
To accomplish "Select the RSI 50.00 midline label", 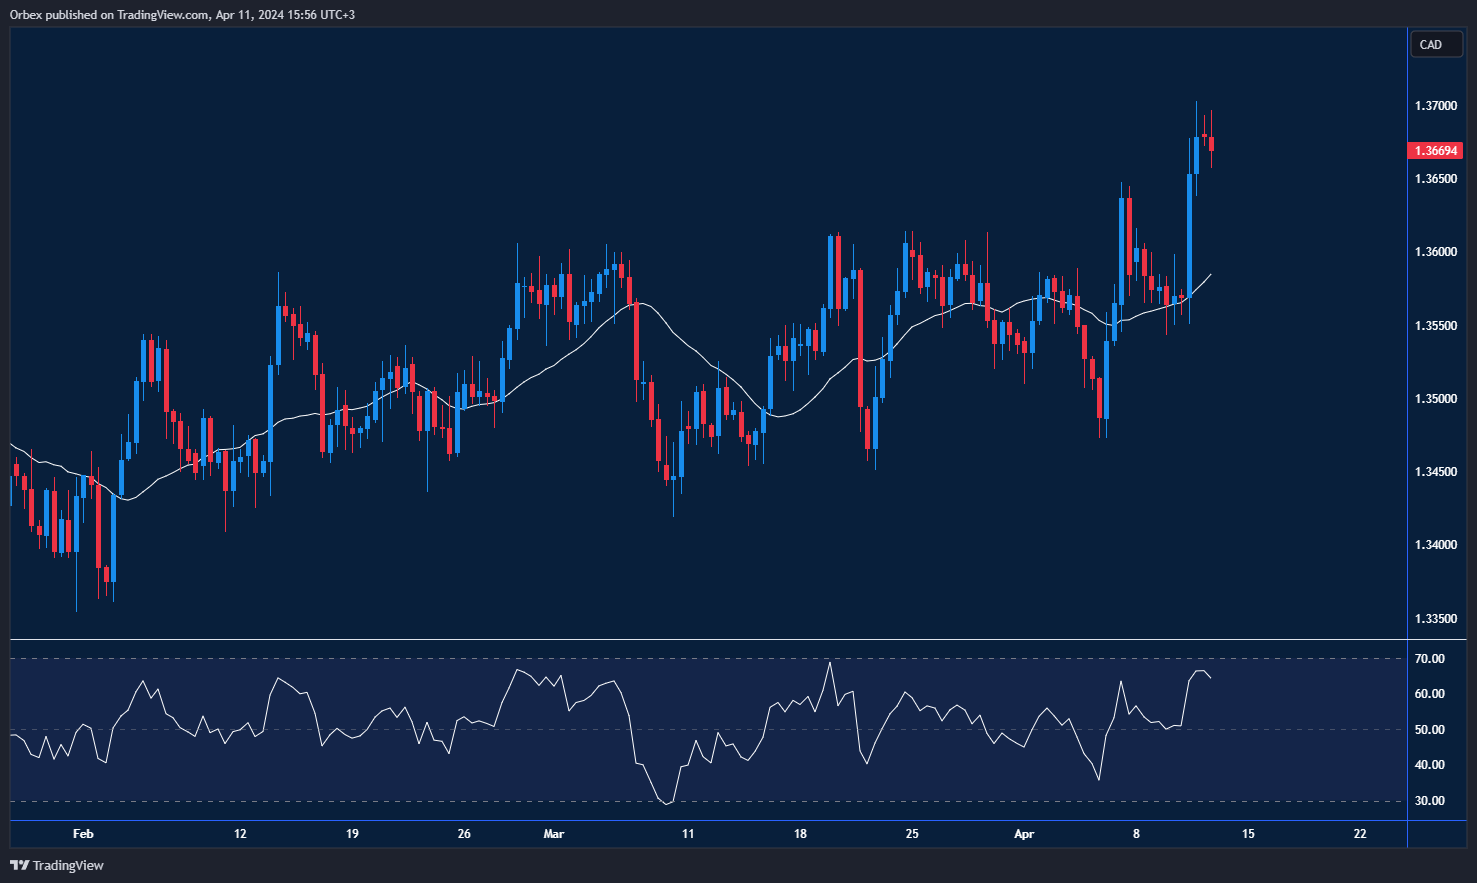I will pyautogui.click(x=1430, y=730).
